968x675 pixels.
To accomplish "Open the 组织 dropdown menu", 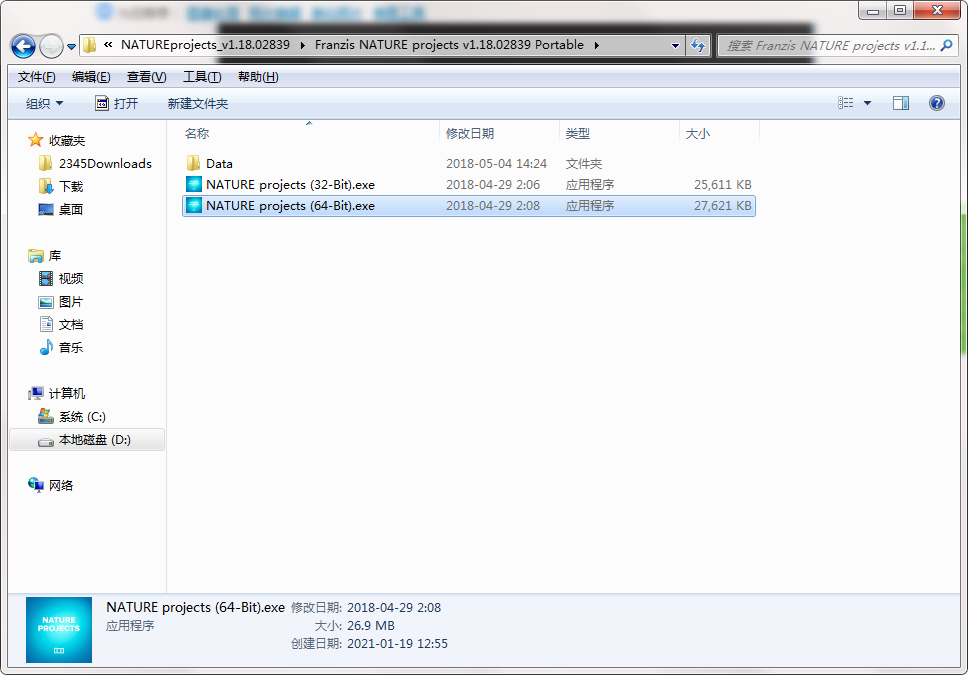I will click(44, 103).
